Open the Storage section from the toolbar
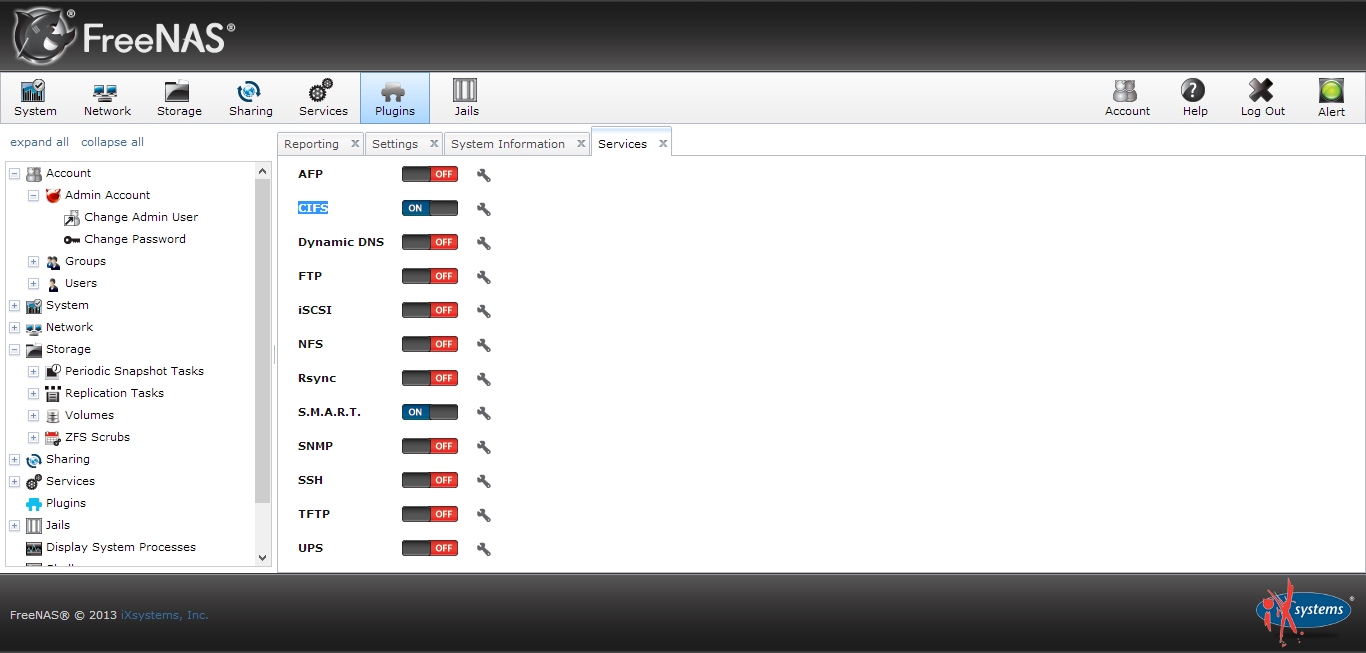 point(179,97)
